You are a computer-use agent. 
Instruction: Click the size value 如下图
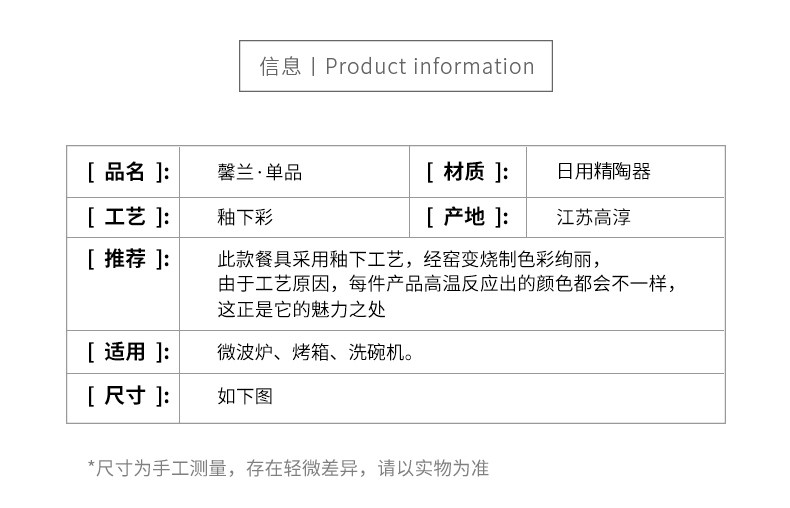245,396
